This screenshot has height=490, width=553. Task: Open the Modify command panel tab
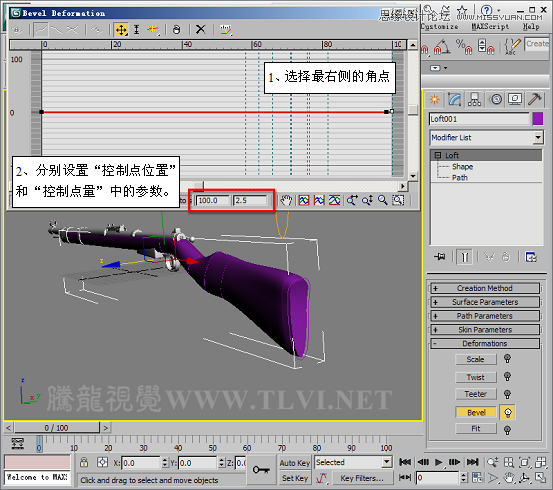click(455, 99)
